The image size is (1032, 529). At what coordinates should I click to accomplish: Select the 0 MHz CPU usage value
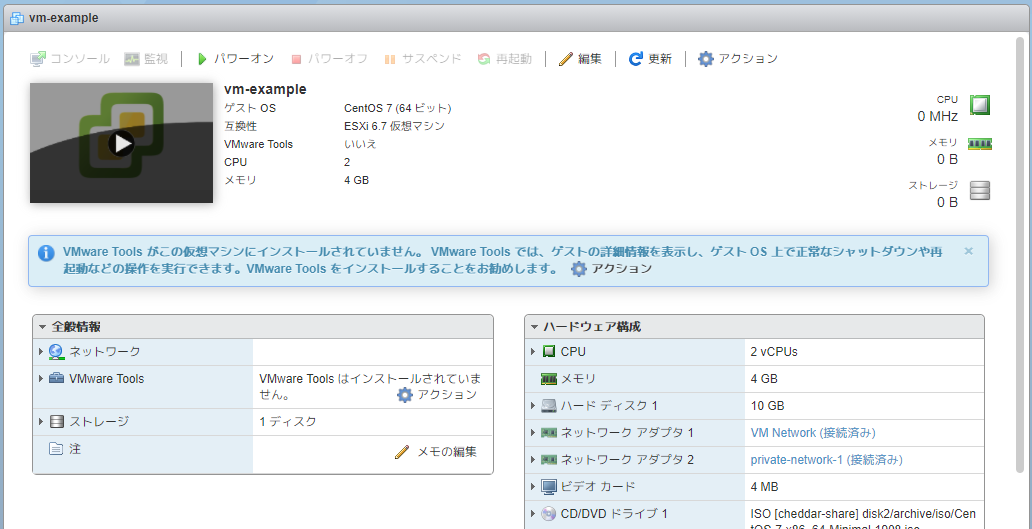(938, 116)
